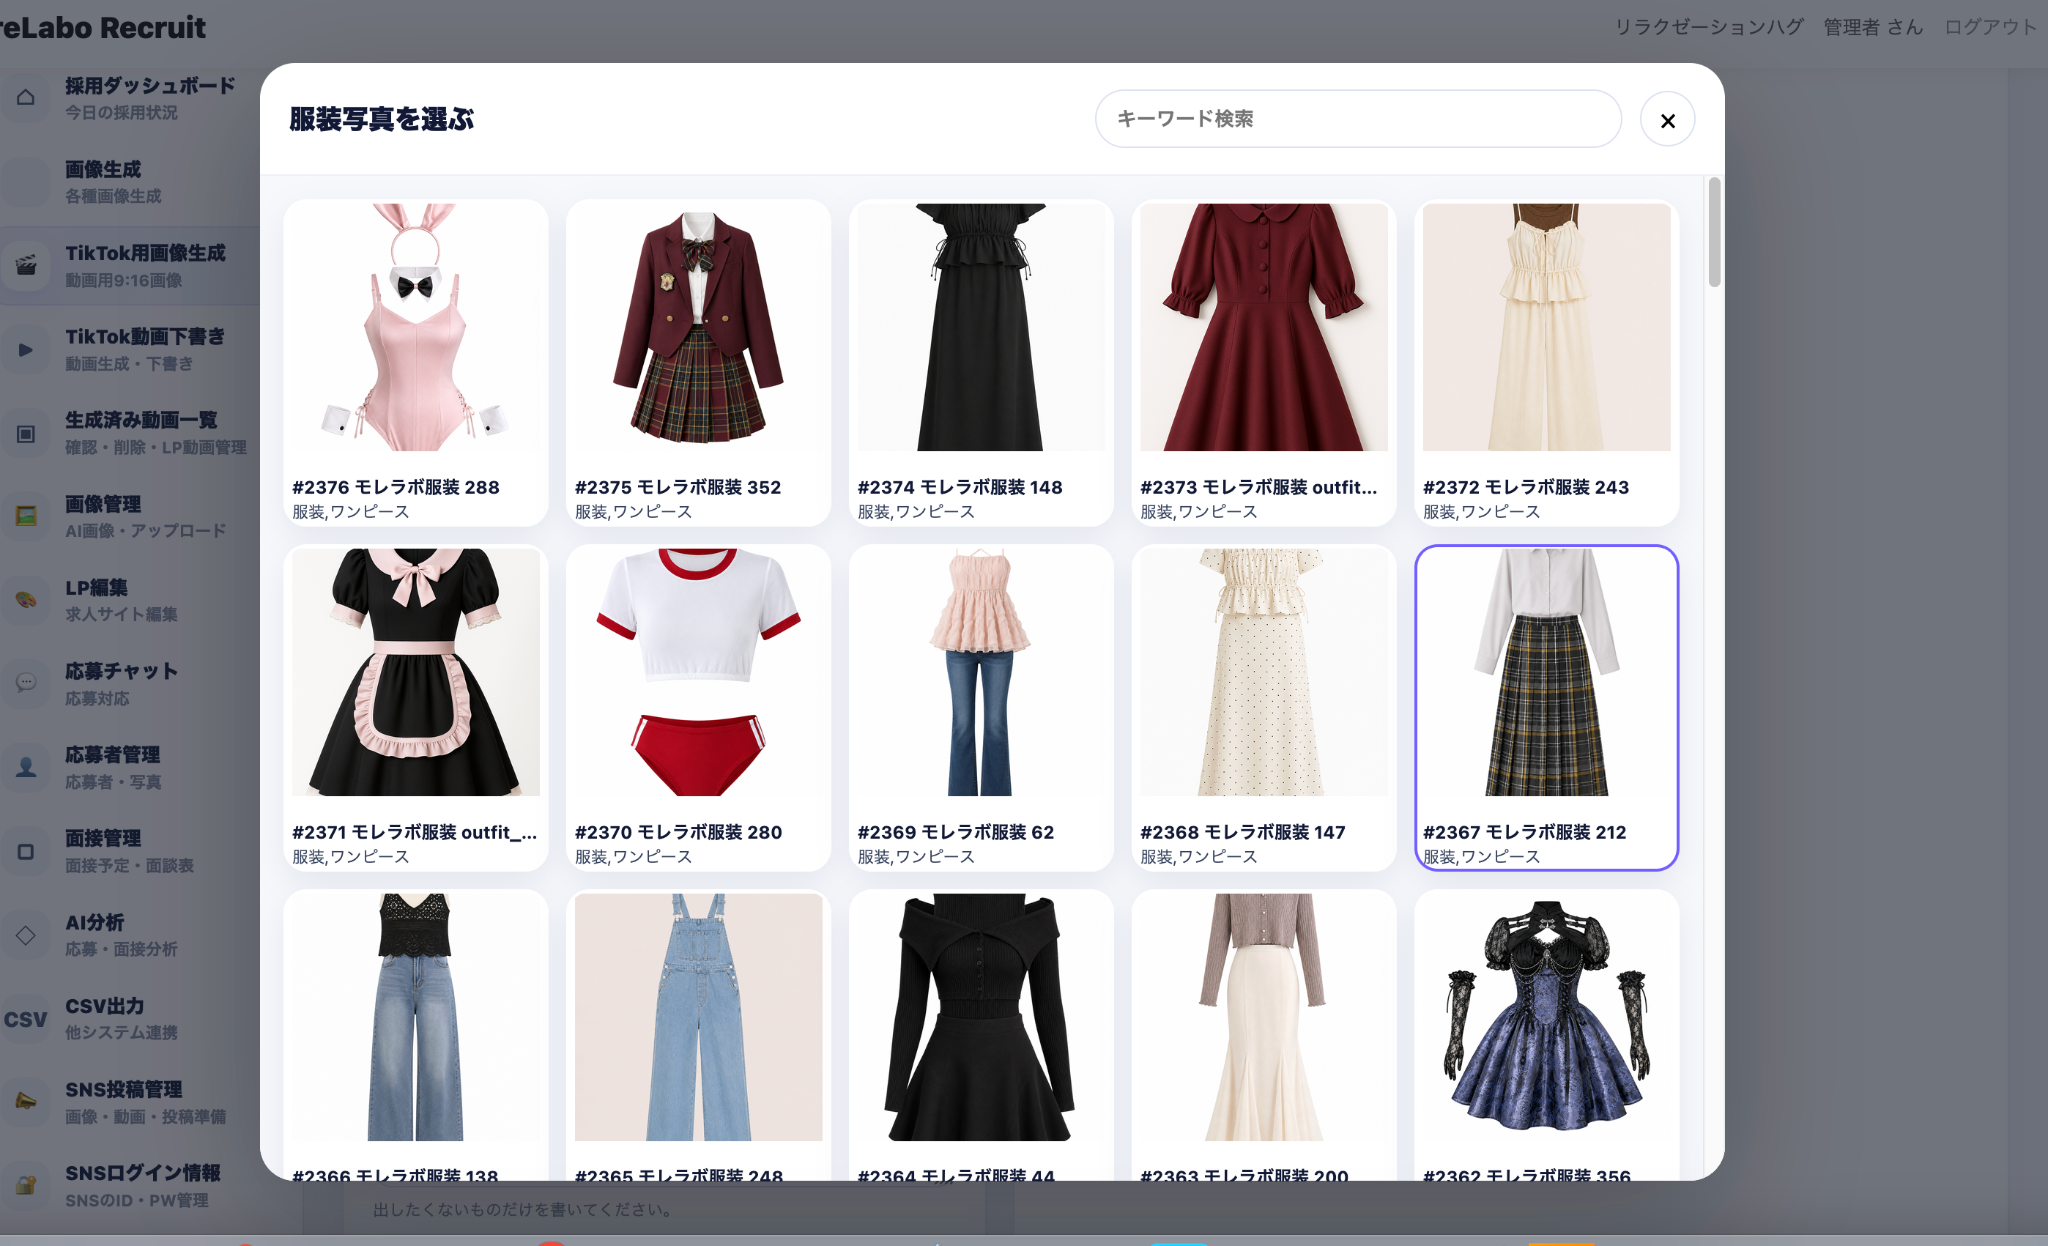Click the ログアウト link
The image size is (2048, 1246).
point(1990,27)
